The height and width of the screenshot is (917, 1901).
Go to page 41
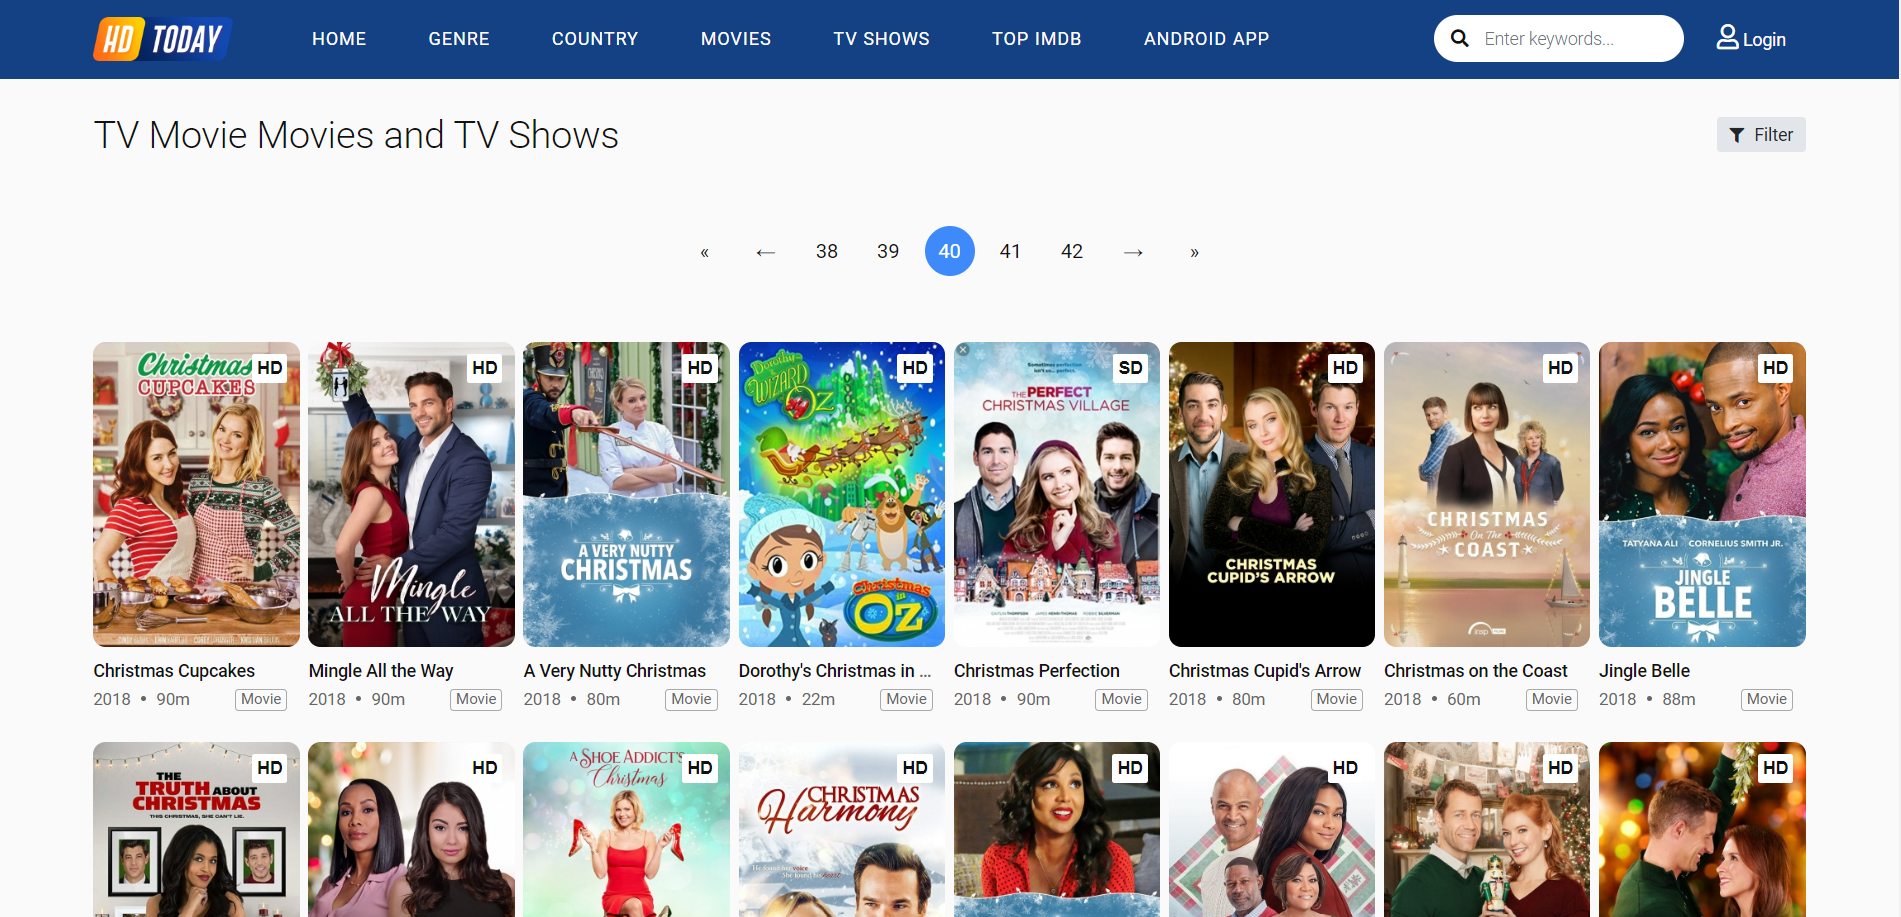1010,252
